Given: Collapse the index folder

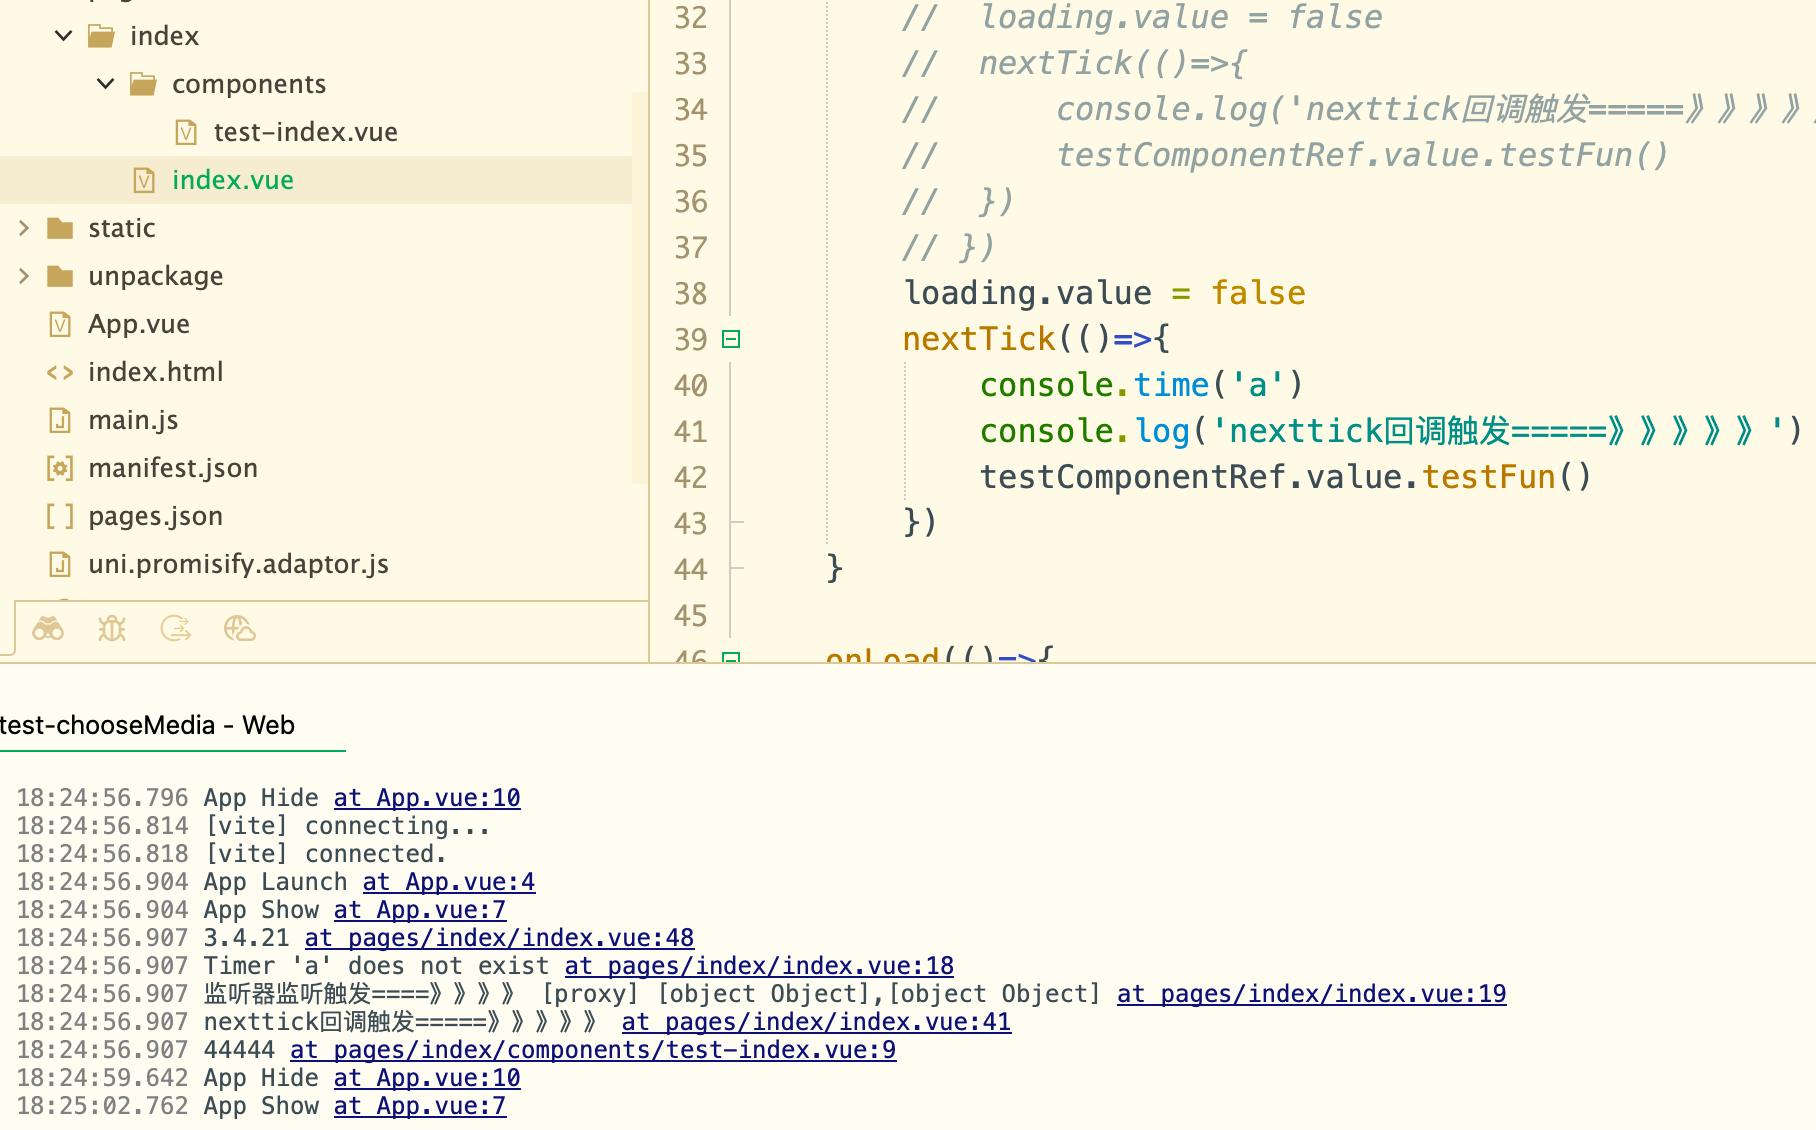Looking at the screenshot, I should [x=64, y=36].
